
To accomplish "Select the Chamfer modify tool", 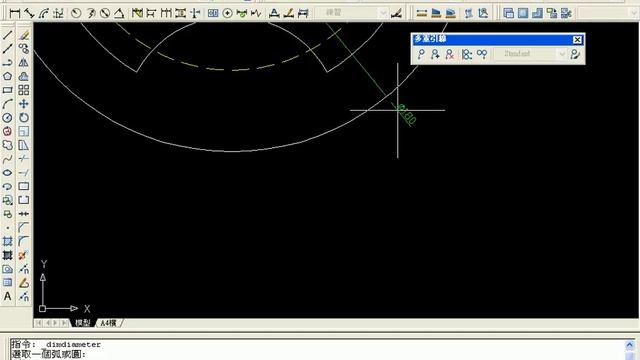I will pos(24,228).
